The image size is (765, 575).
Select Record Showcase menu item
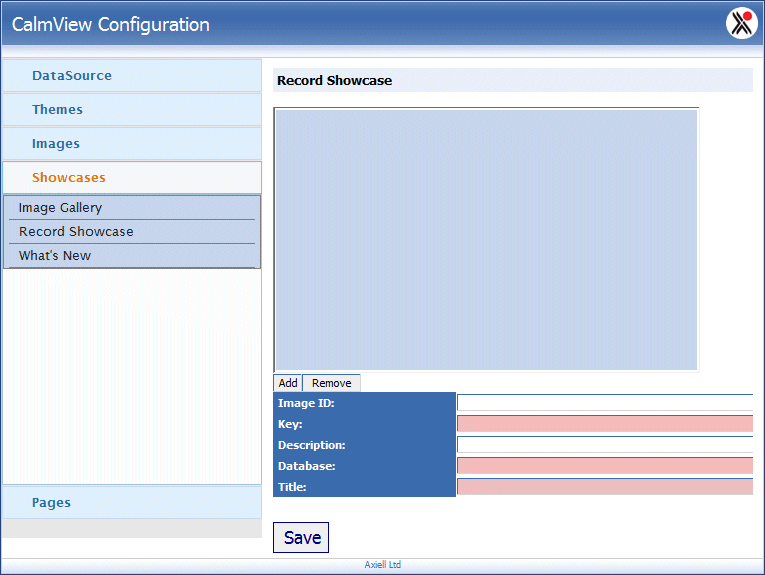pos(76,232)
